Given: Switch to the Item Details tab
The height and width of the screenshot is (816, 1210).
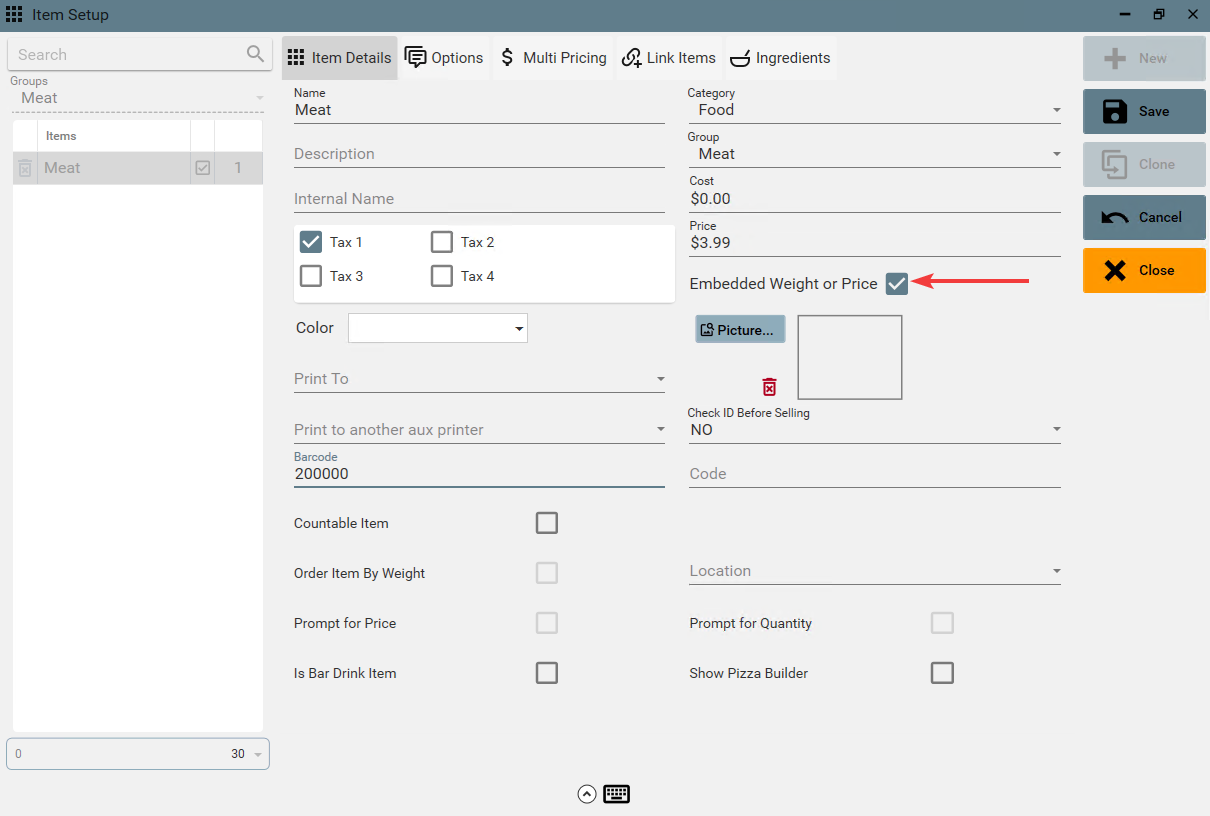Looking at the screenshot, I should pyautogui.click(x=340, y=58).
